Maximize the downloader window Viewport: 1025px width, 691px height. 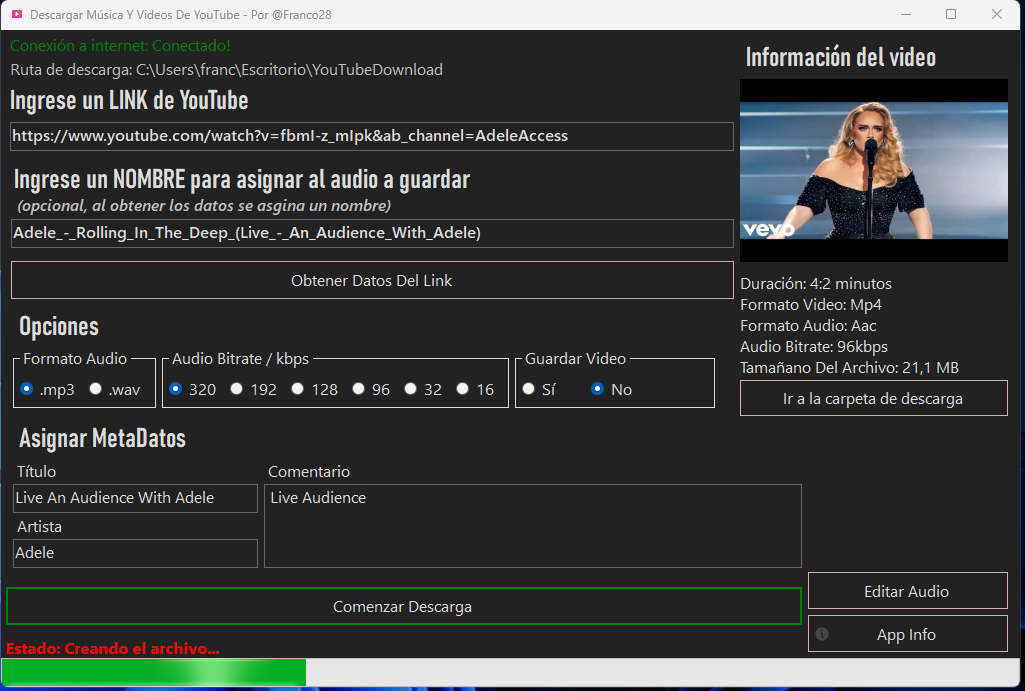(x=951, y=14)
